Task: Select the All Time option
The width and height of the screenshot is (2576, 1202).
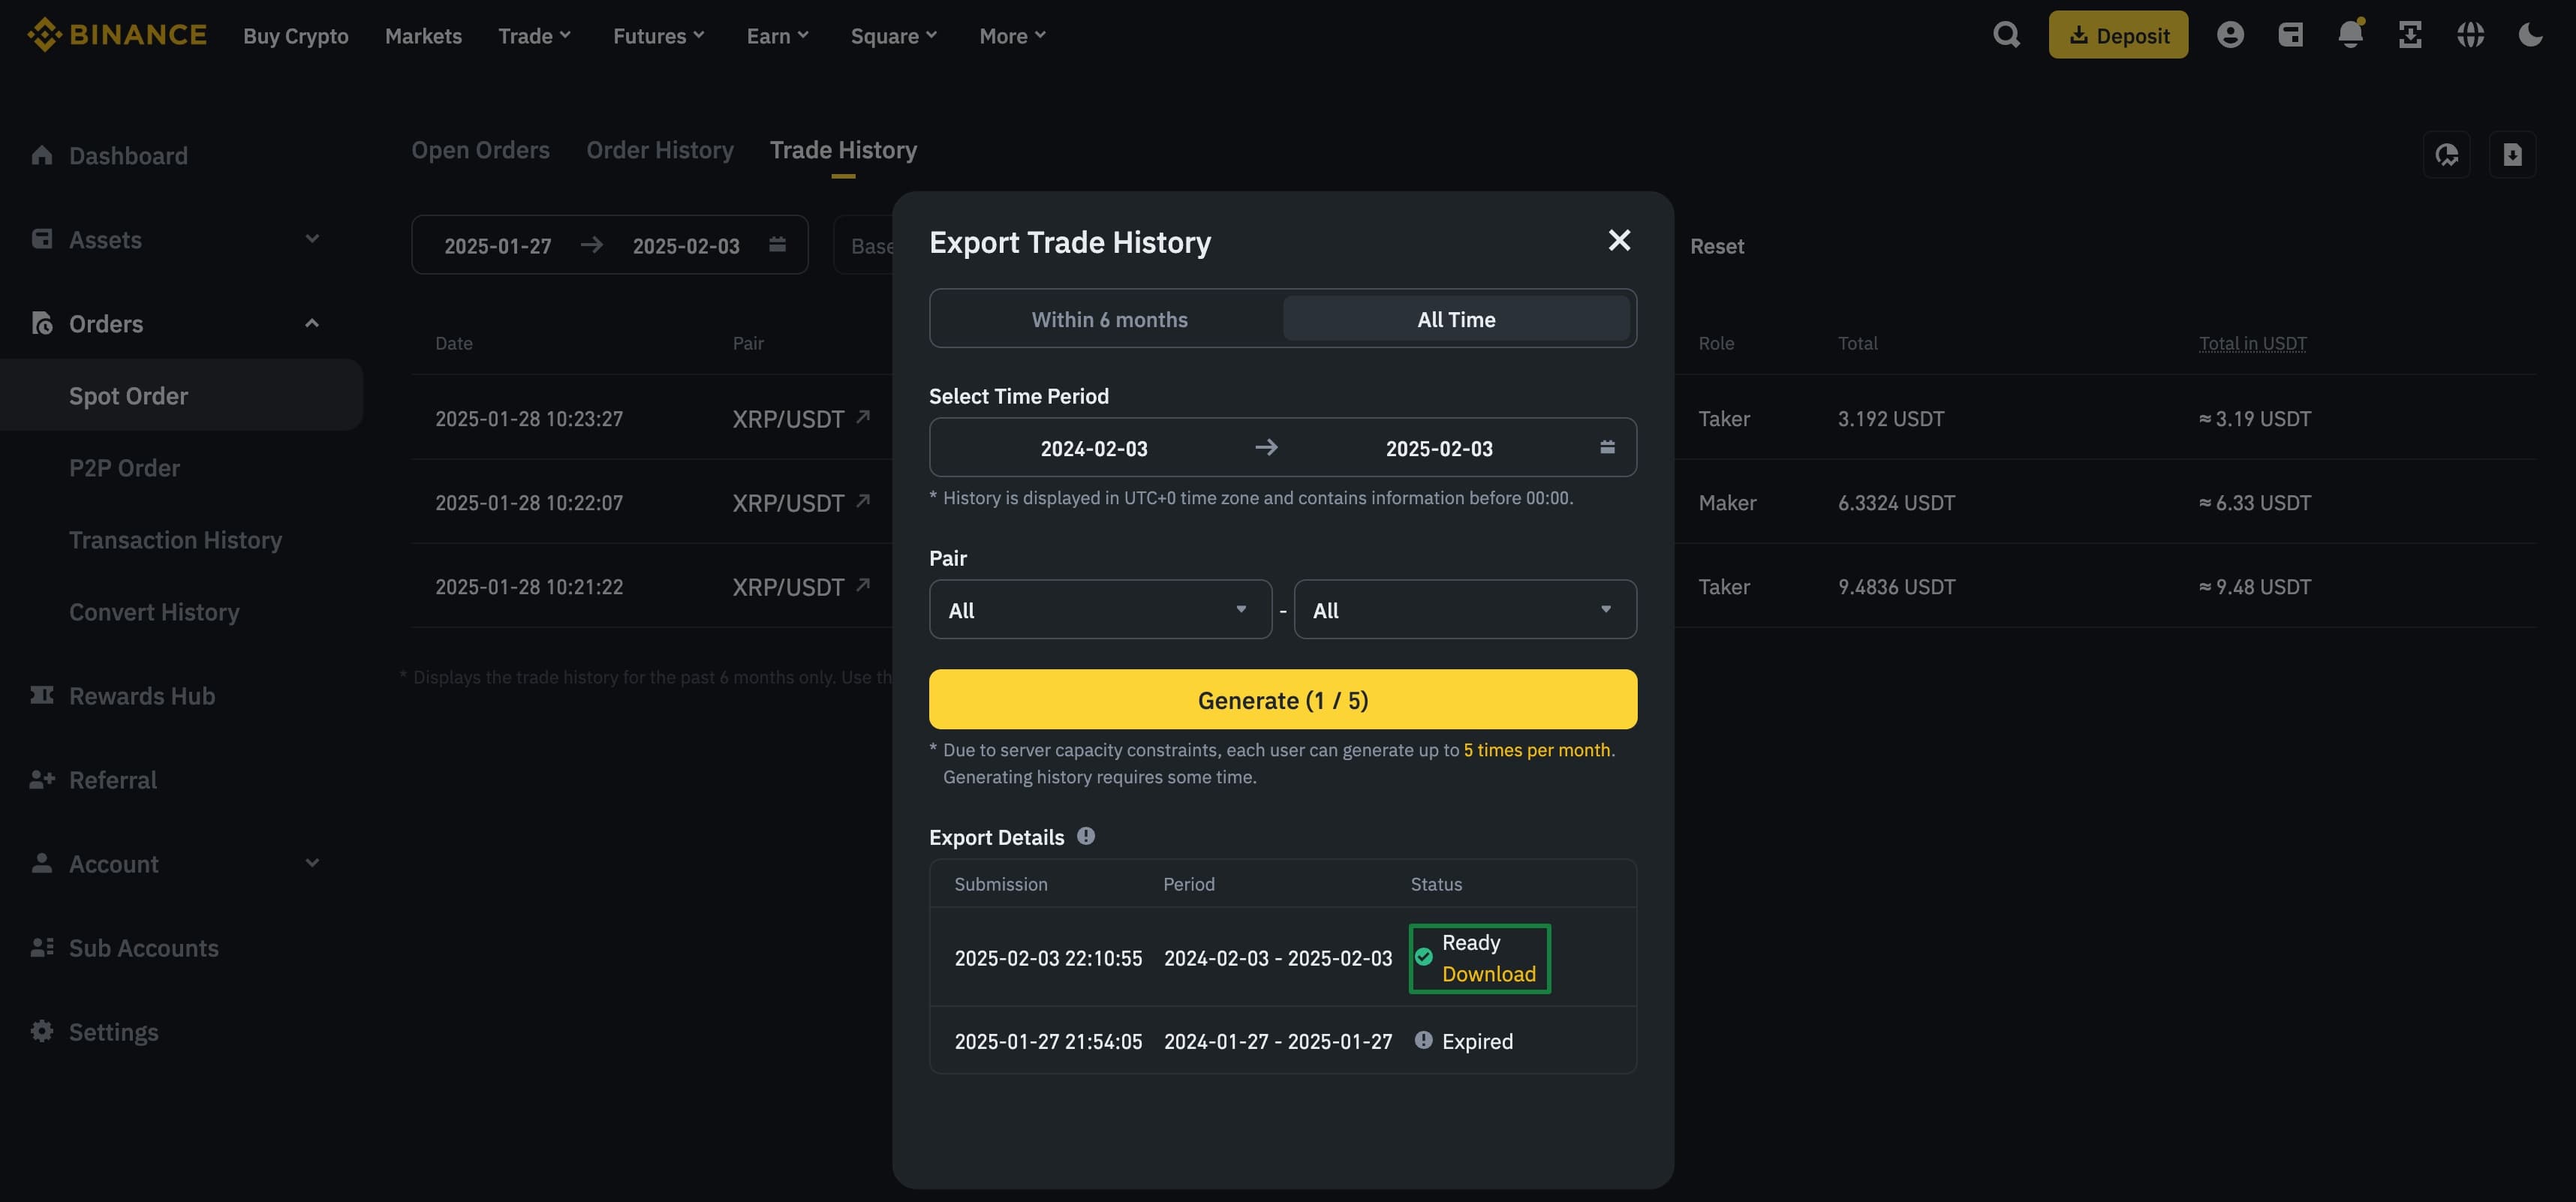Action: click(1456, 319)
